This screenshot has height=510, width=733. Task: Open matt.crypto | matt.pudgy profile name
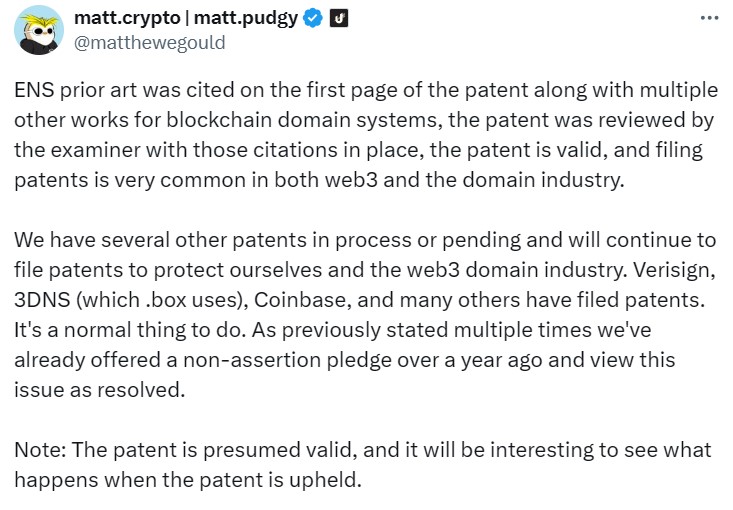186,18
